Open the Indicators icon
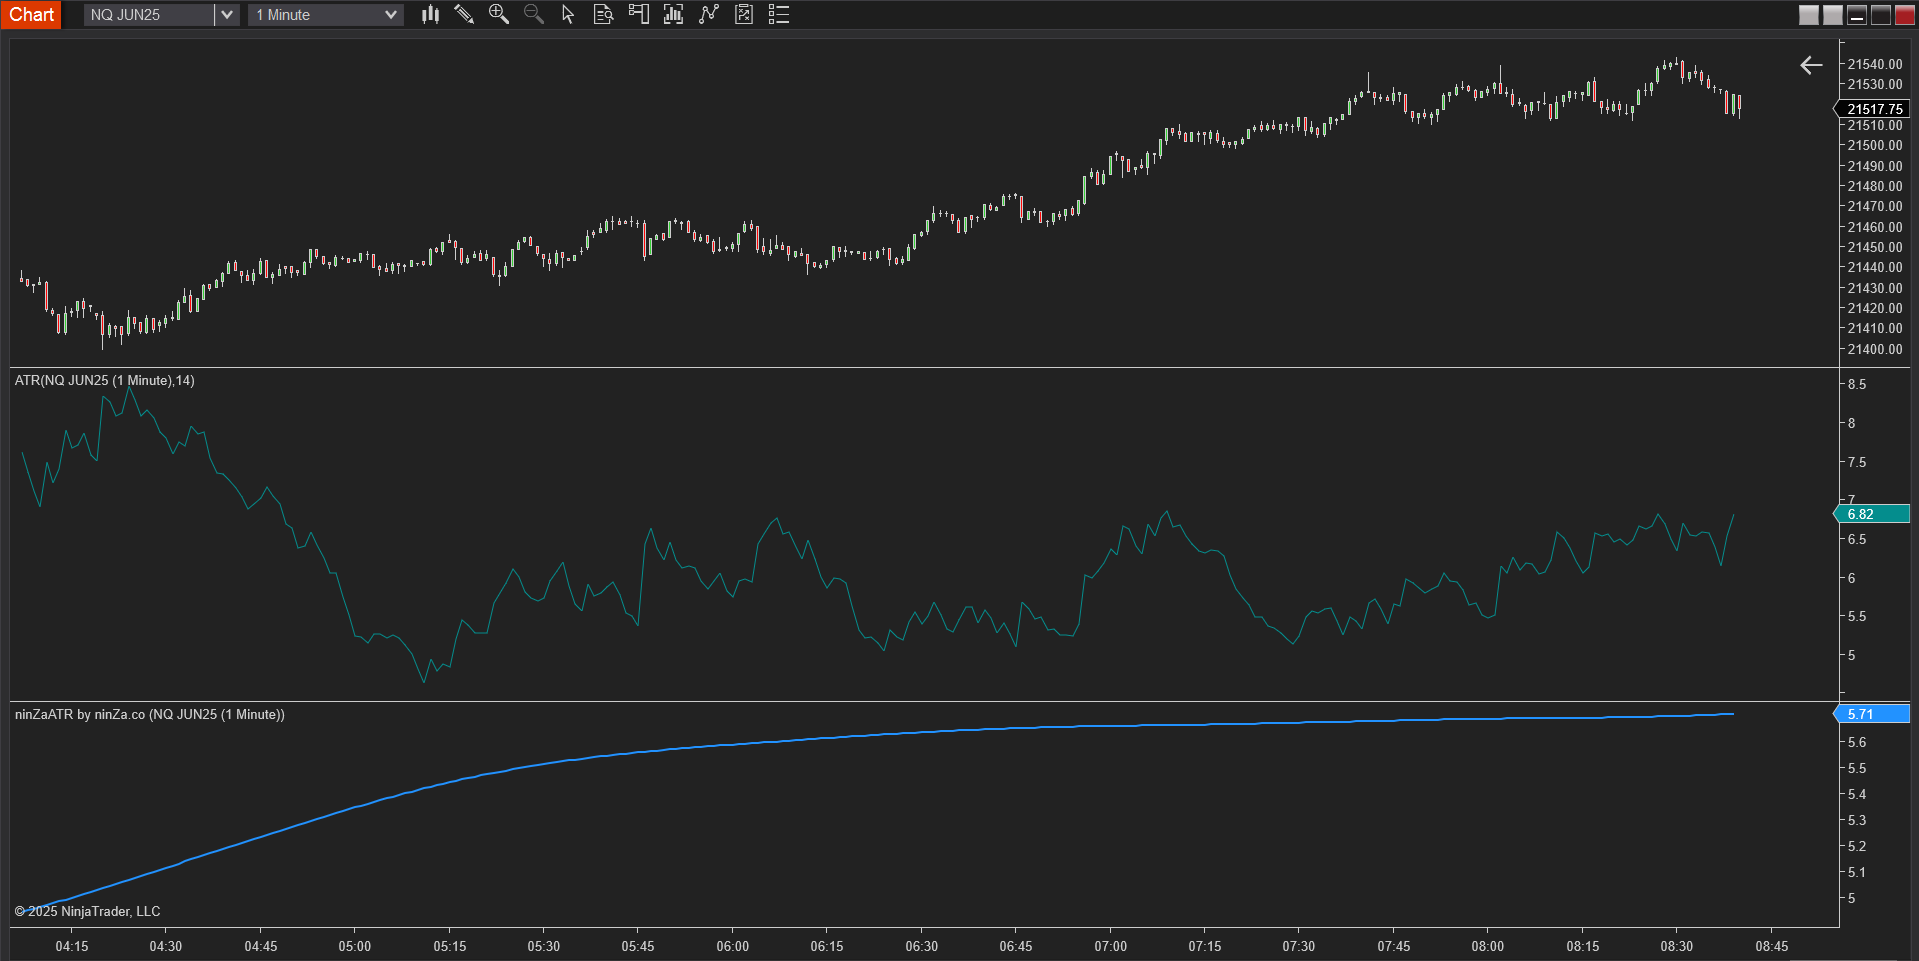The height and width of the screenshot is (961, 1919). pyautogui.click(x=709, y=14)
